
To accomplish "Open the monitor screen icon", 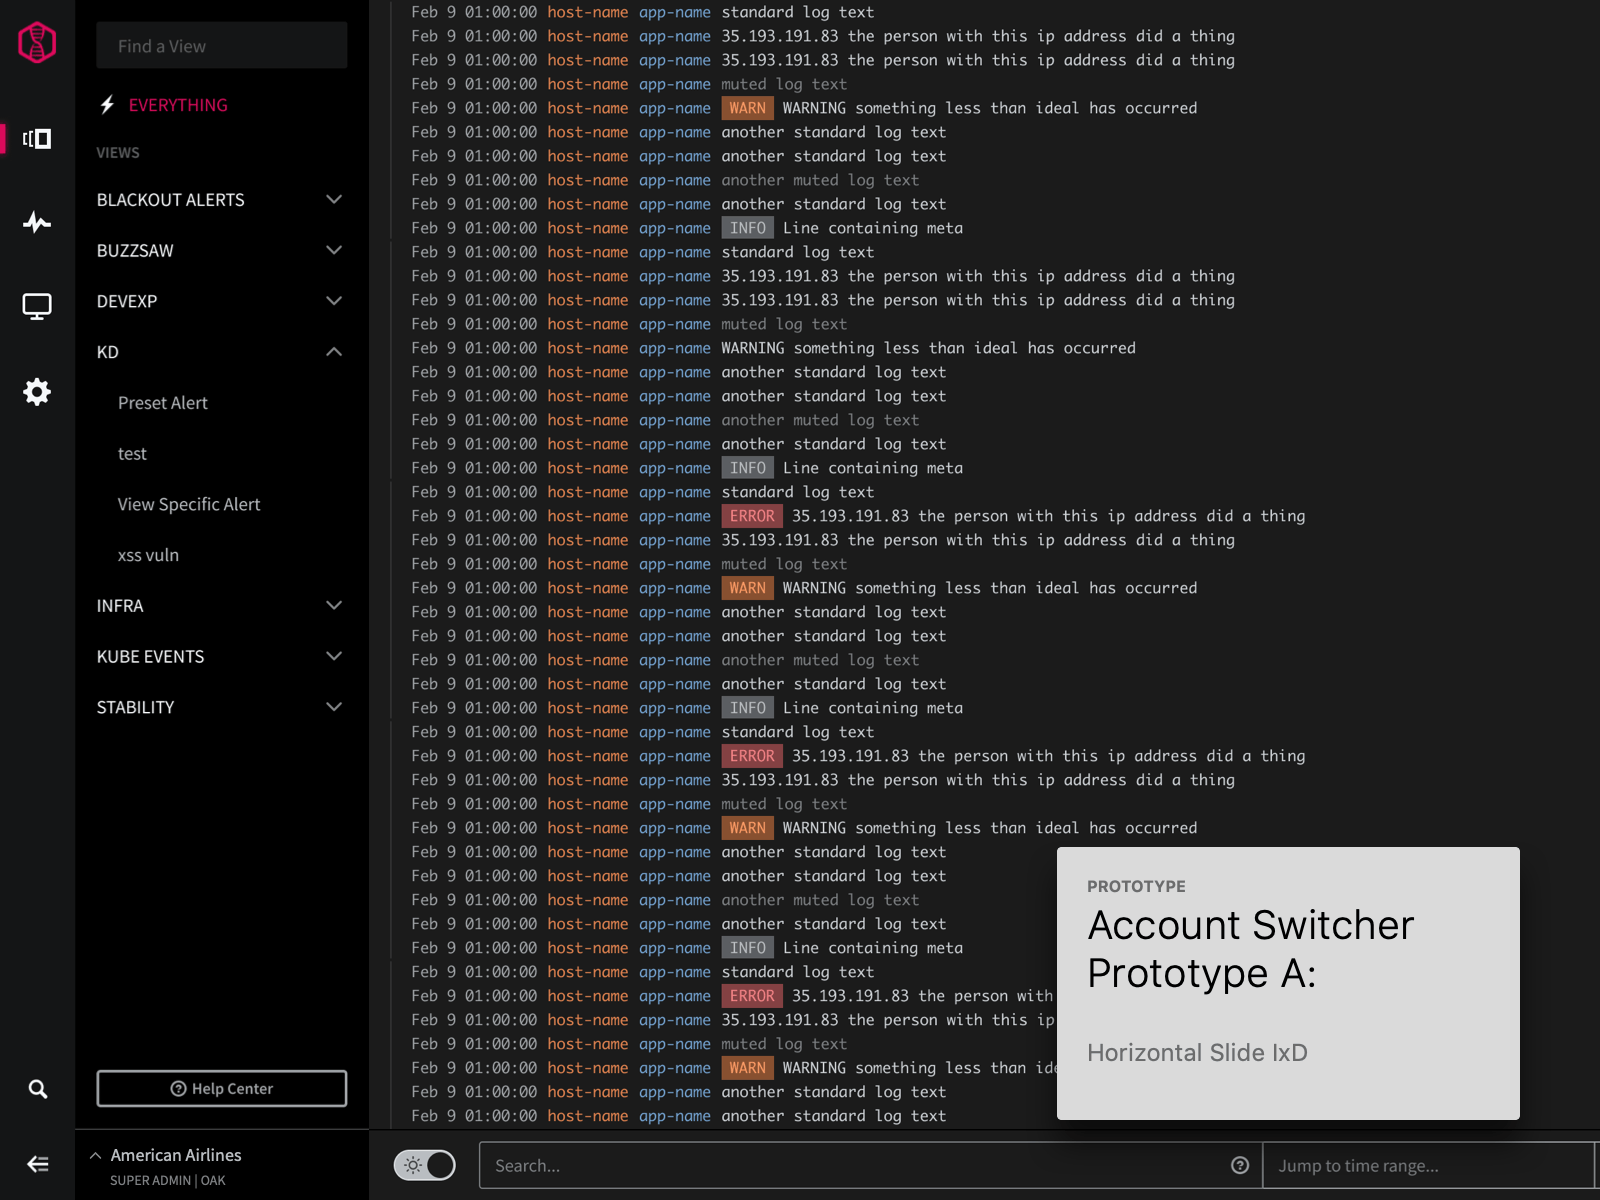I will click(x=37, y=306).
